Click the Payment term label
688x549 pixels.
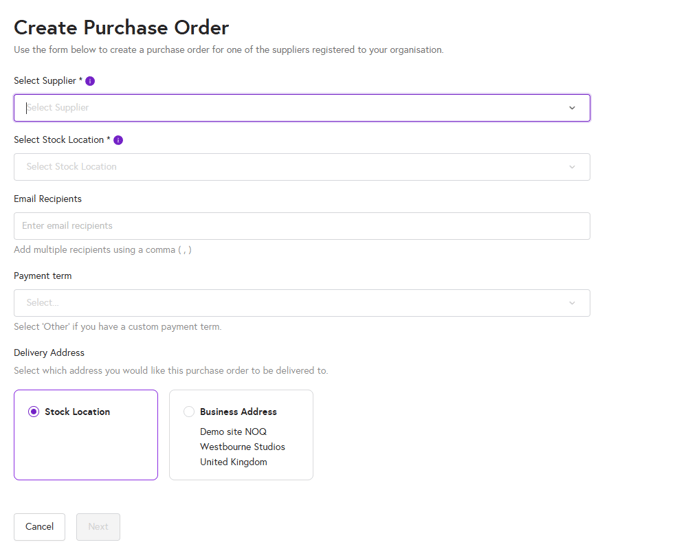43,276
